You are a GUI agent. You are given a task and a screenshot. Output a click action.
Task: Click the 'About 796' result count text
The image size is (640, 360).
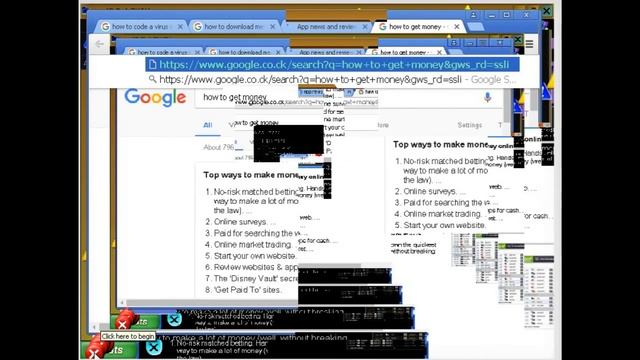point(219,147)
